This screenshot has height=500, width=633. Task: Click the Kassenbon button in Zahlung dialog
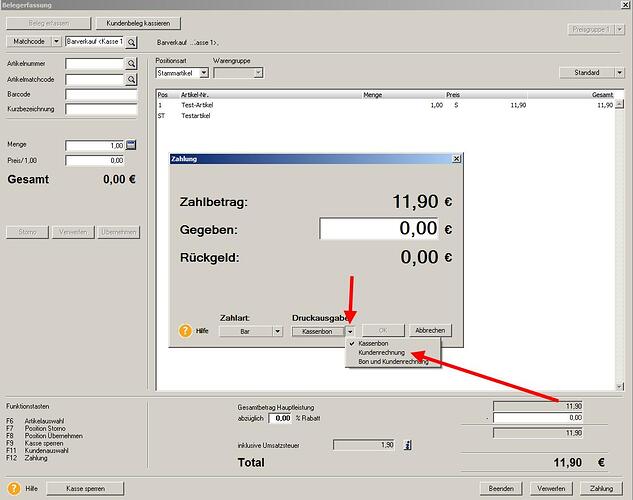point(318,331)
